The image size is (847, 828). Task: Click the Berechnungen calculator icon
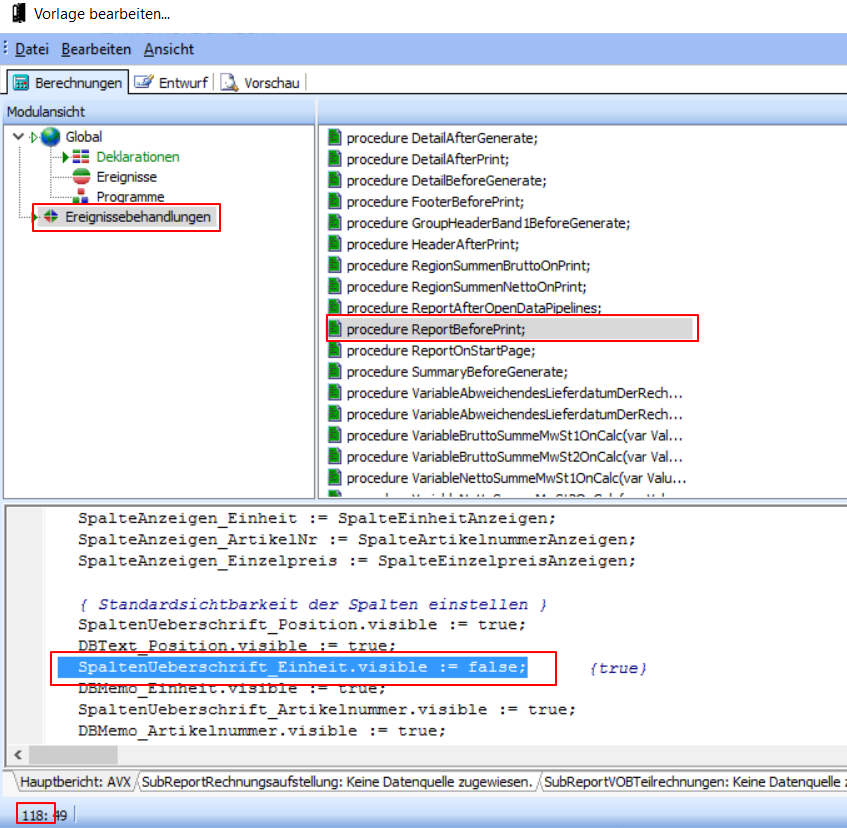[21, 83]
